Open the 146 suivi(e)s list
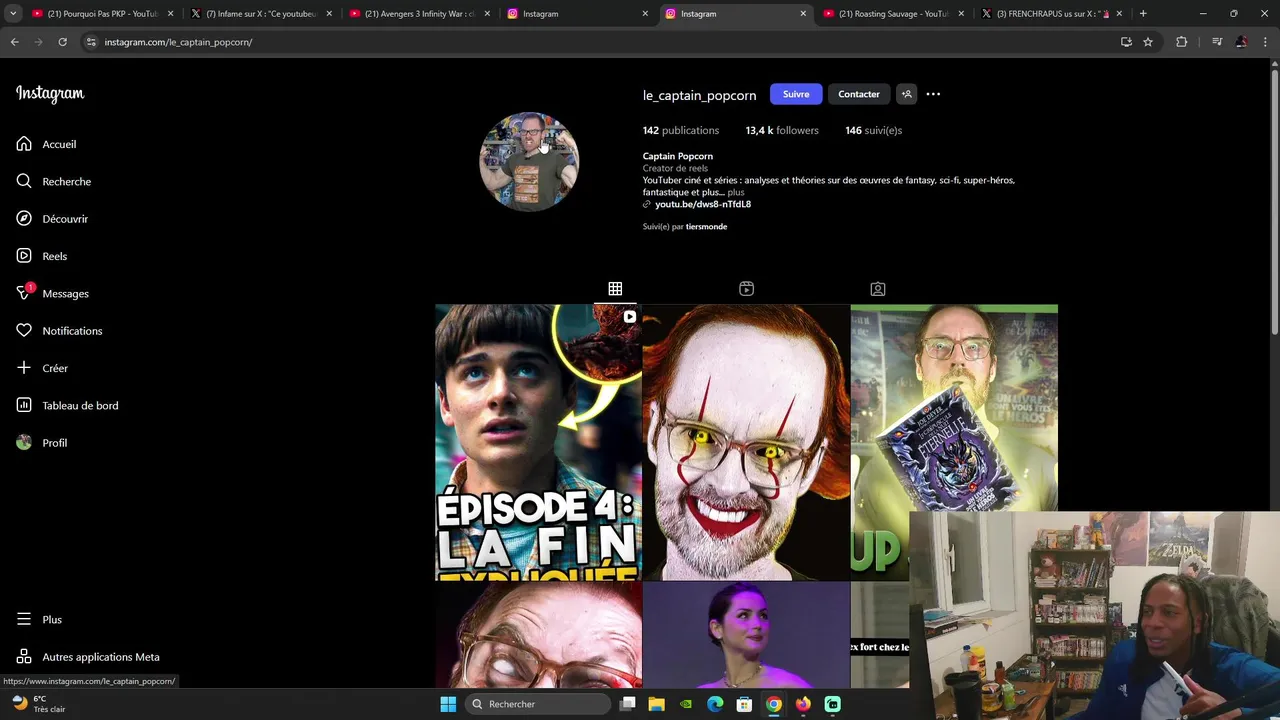The image size is (1280, 720). 873,130
